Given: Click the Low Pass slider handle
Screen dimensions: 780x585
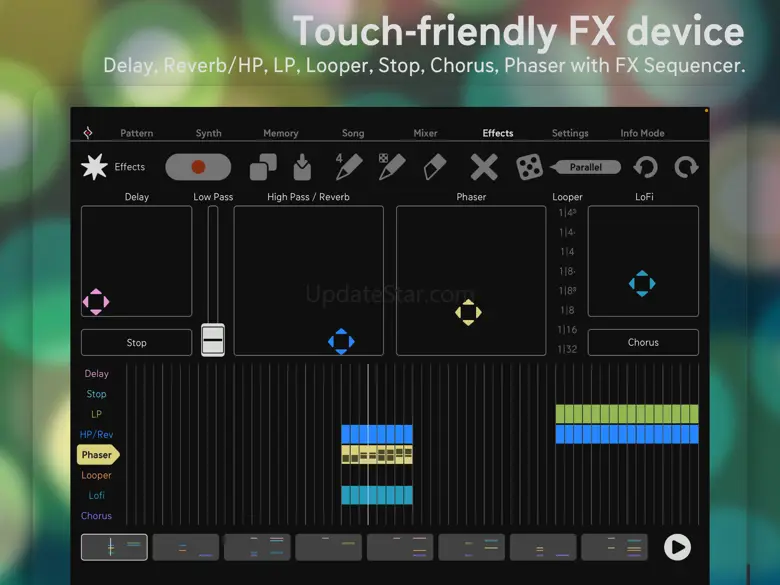Looking at the screenshot, I should (x=213, y=340).
